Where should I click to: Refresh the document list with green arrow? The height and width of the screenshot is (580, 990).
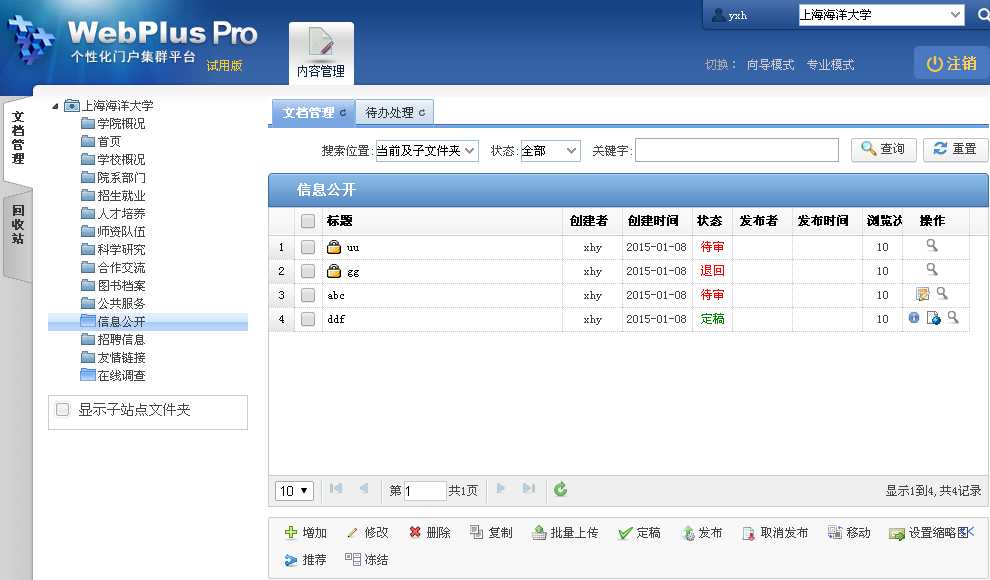tap(561, 489)
